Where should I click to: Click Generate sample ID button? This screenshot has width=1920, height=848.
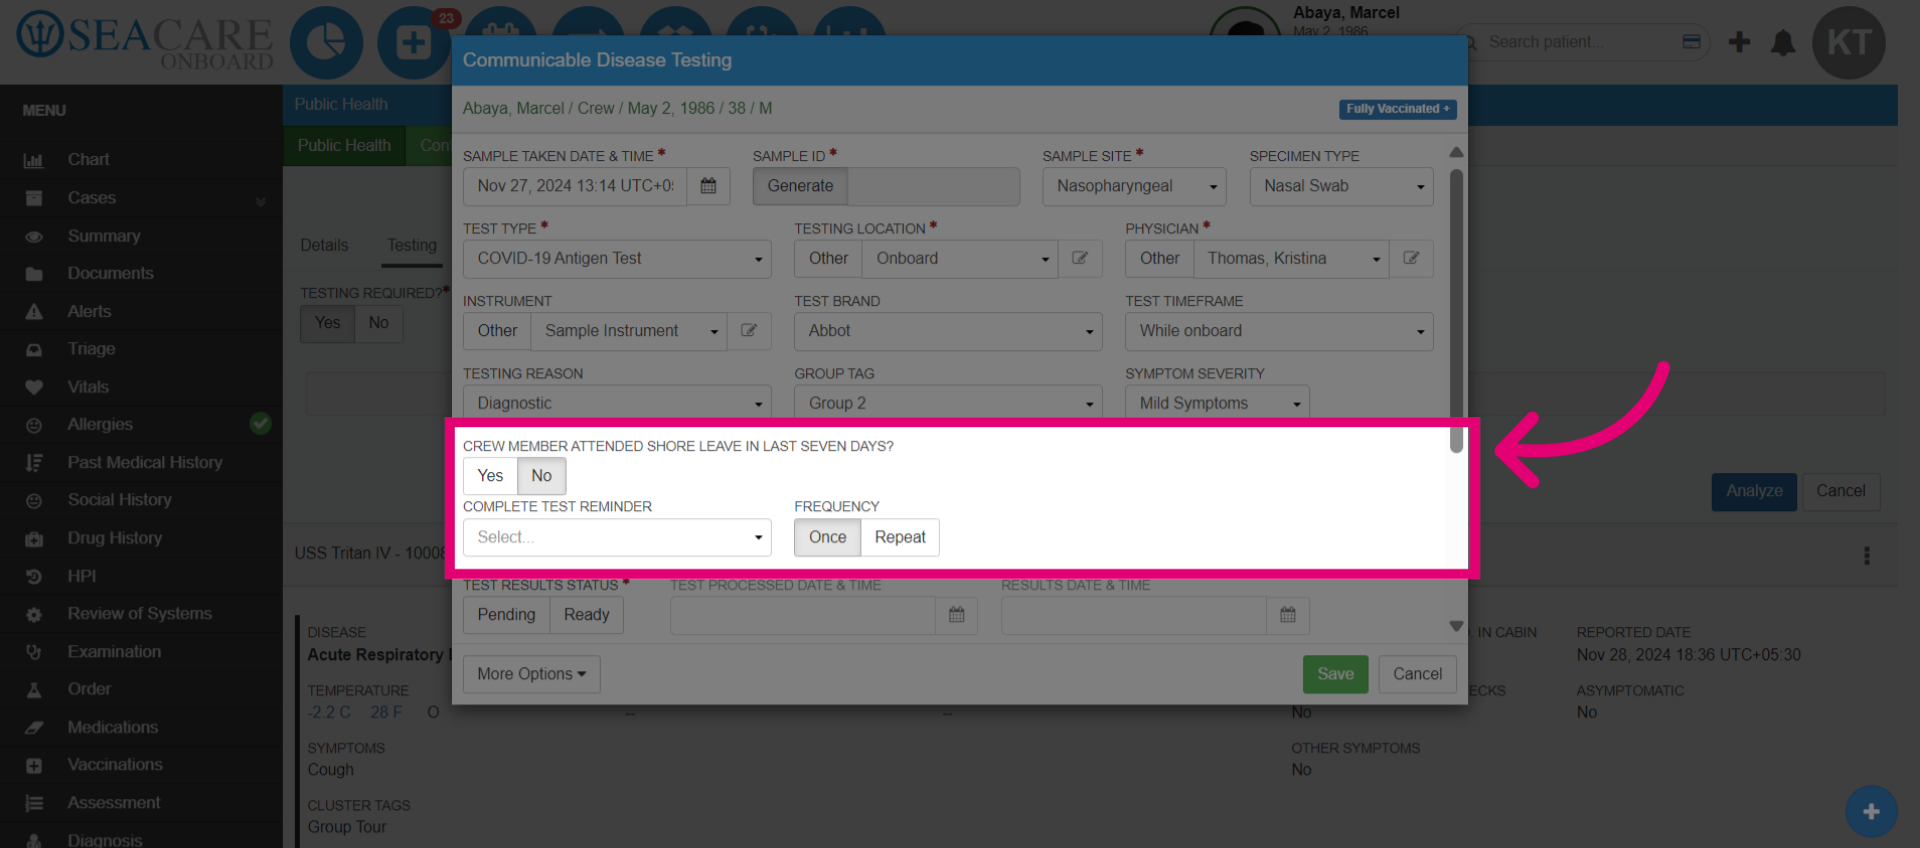[800, 186]
